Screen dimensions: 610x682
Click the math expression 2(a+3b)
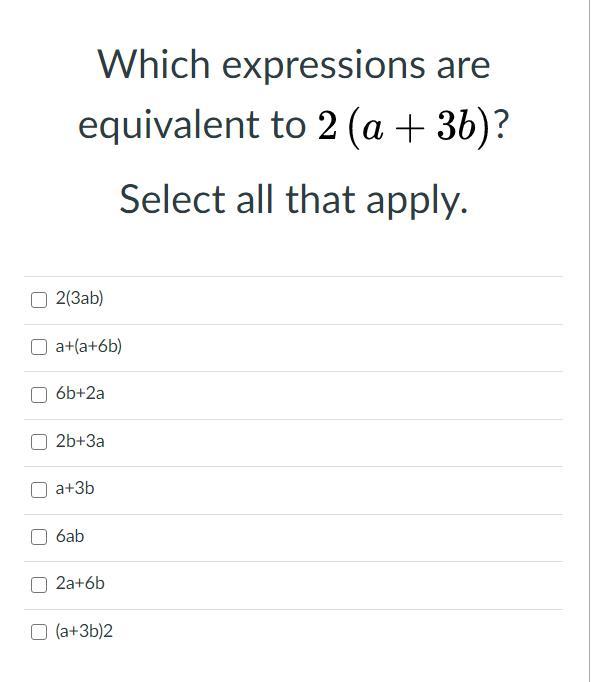[405, 127]
